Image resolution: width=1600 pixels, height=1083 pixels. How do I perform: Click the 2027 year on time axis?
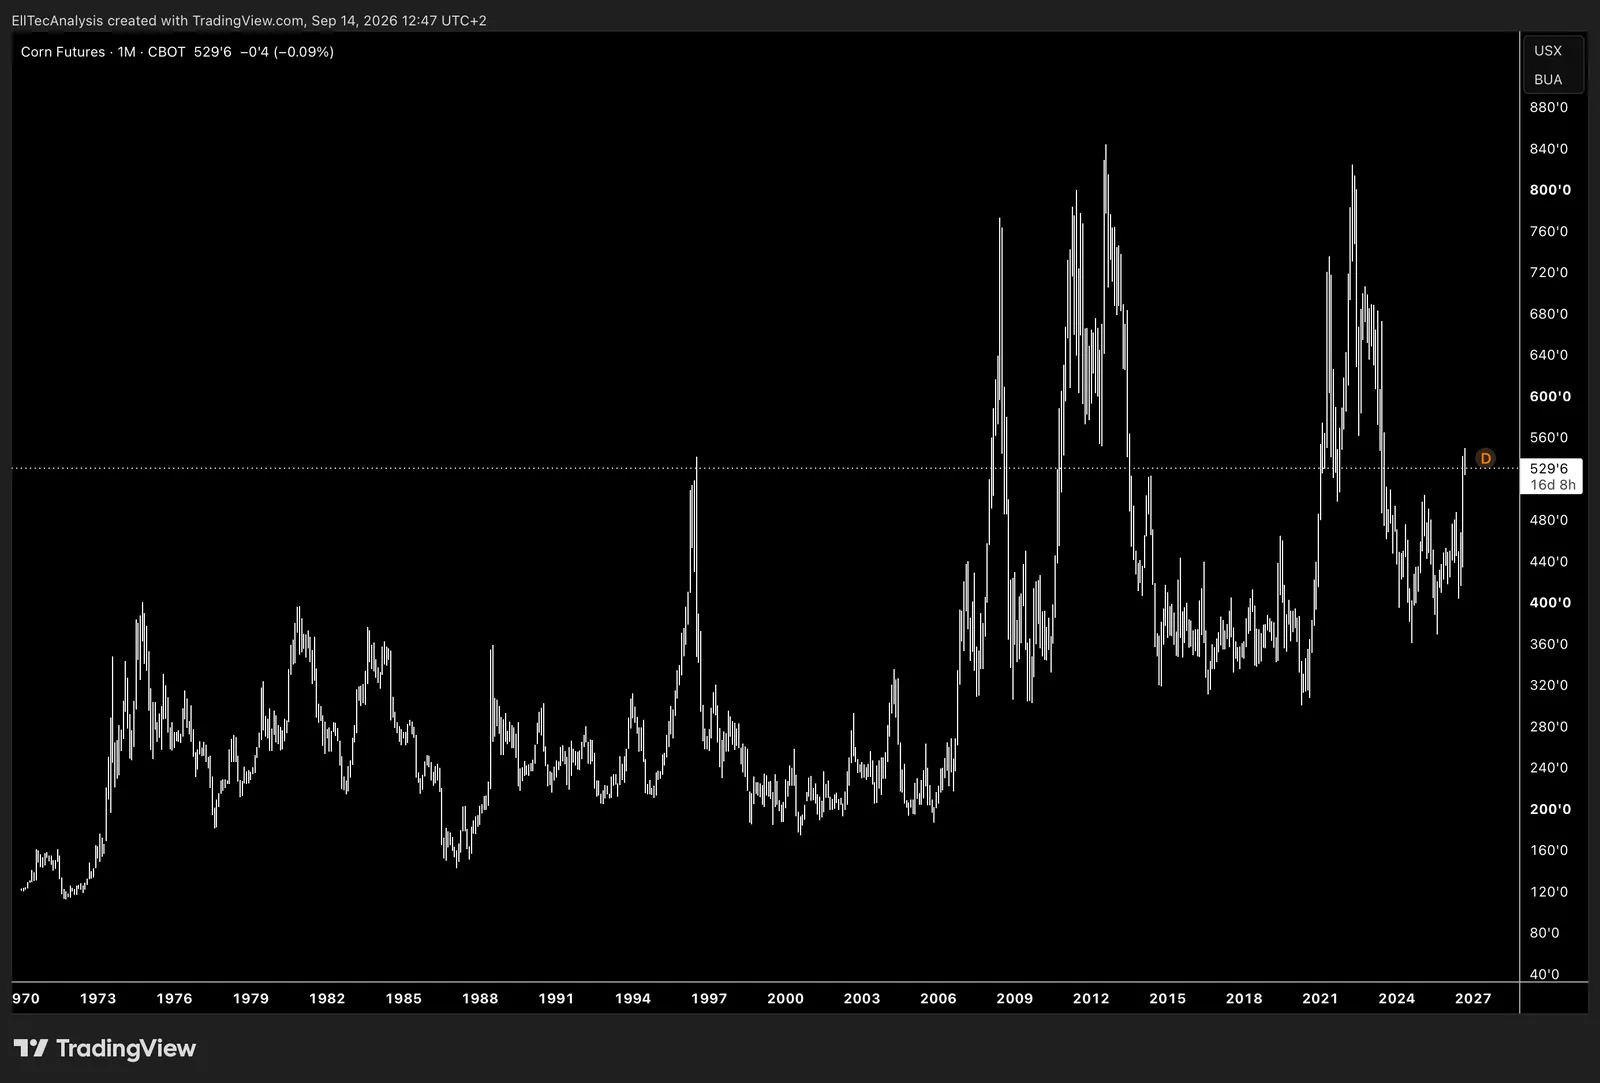click(x=1473, y=998)
